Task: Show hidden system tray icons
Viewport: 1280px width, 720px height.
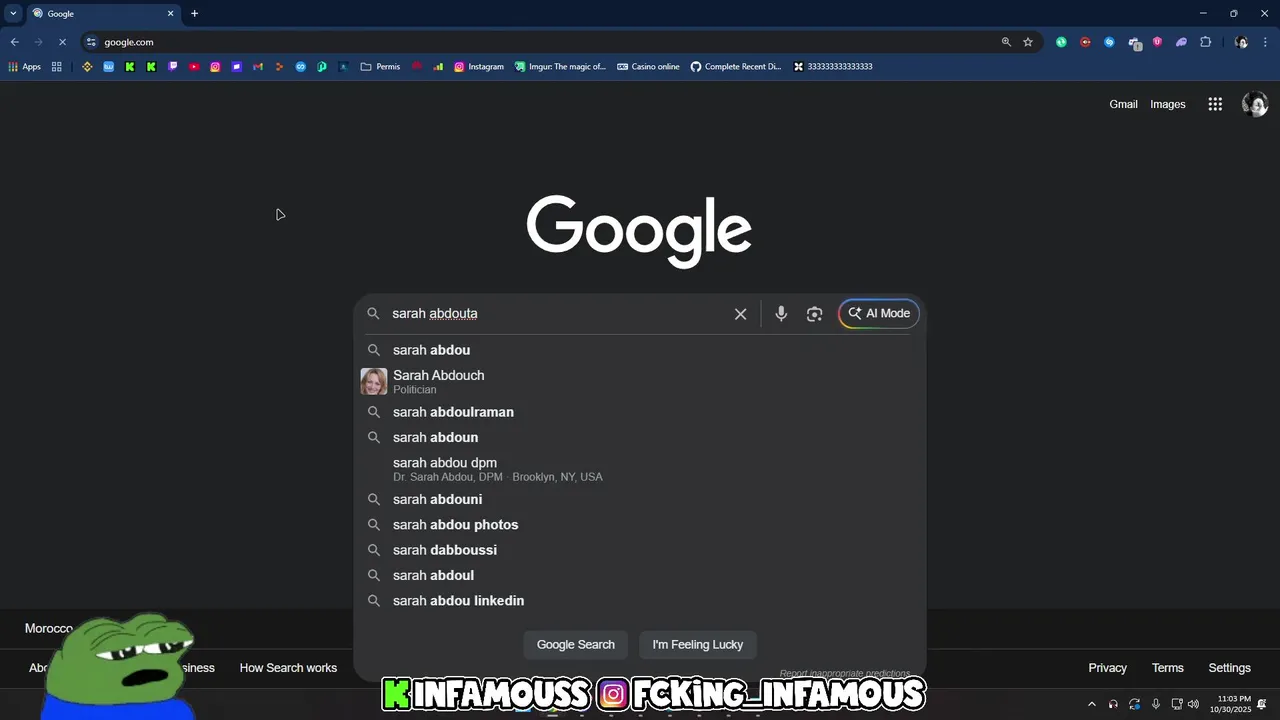Action: [x=1092, y=704]
